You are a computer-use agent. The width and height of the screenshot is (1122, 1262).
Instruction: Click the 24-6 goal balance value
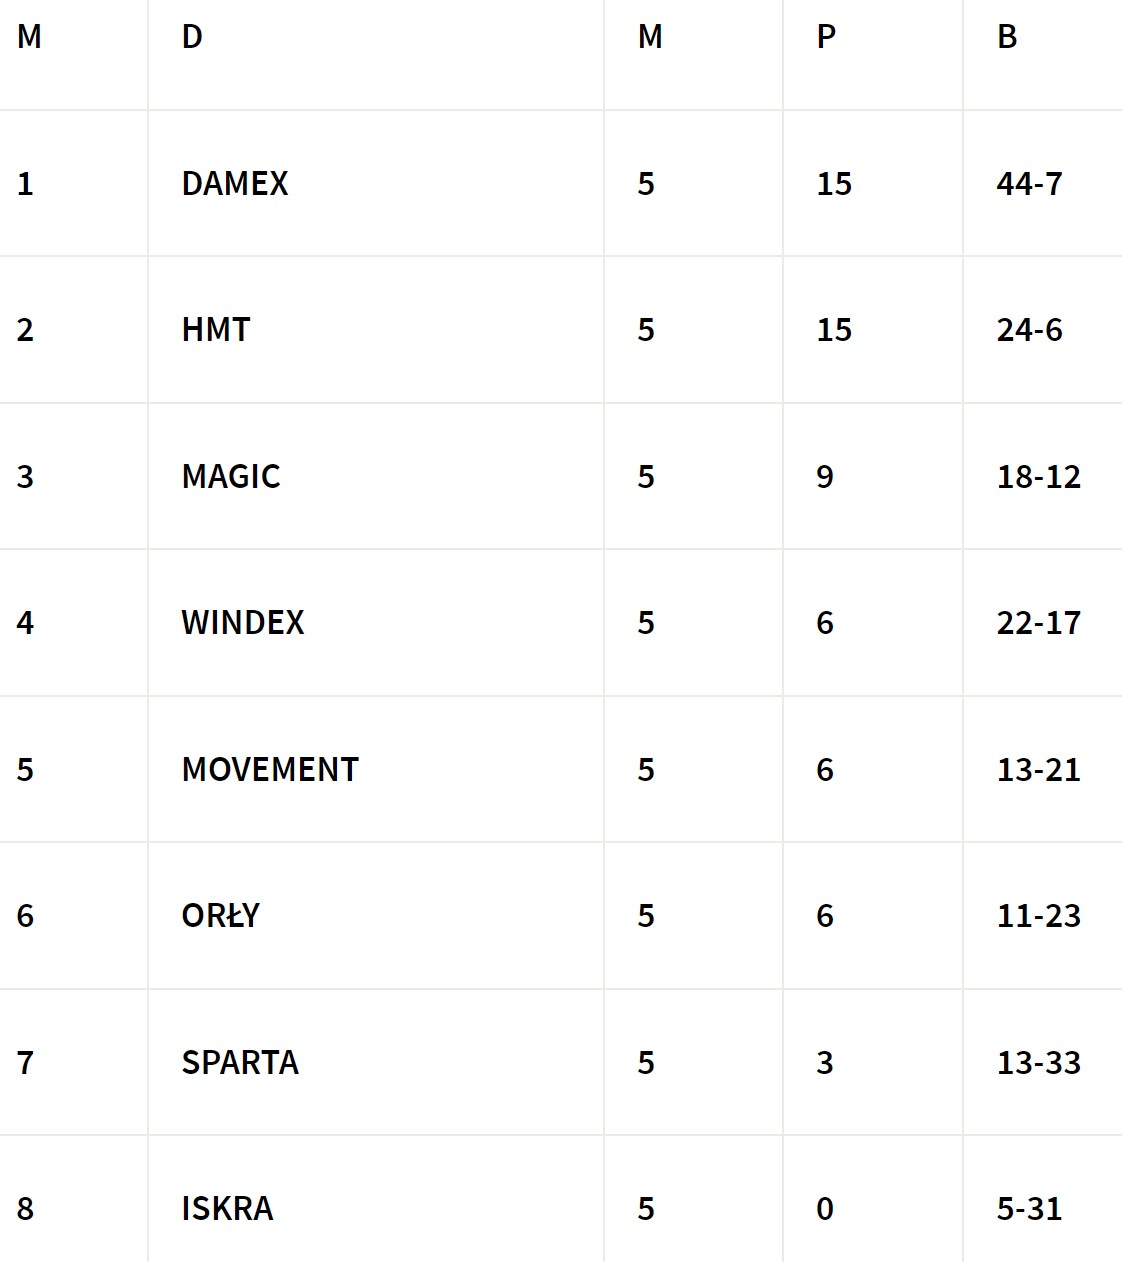[x=1029, y=330]
